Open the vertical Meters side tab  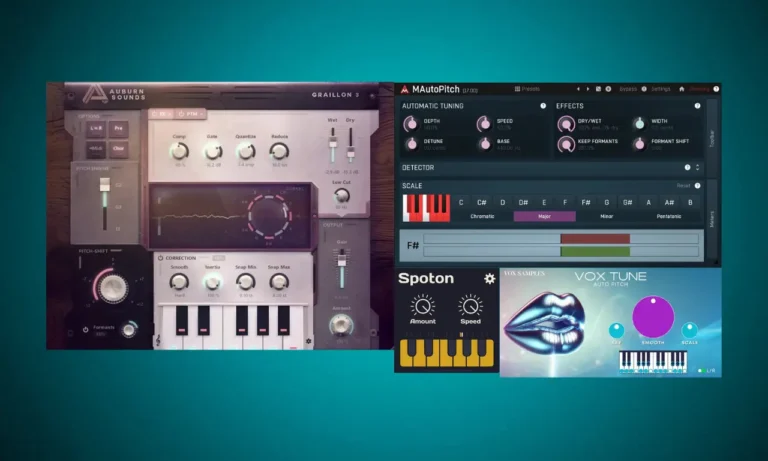[x=712, y=219]
